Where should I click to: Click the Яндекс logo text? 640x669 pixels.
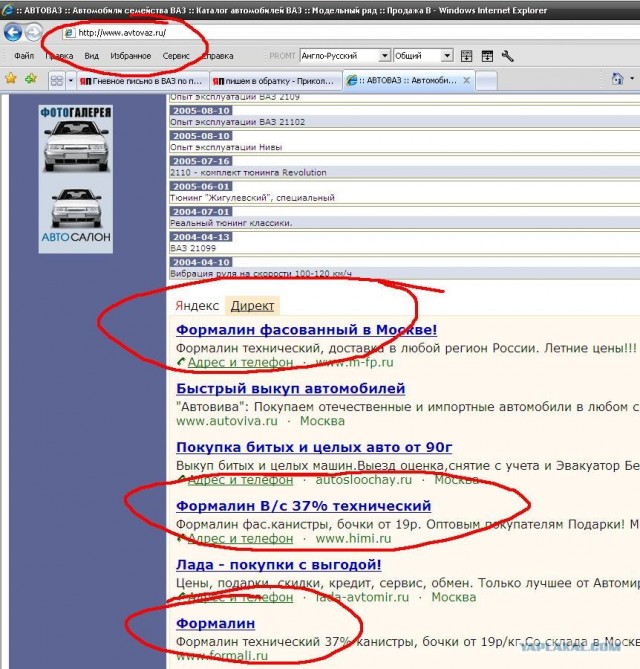point(197,305)
